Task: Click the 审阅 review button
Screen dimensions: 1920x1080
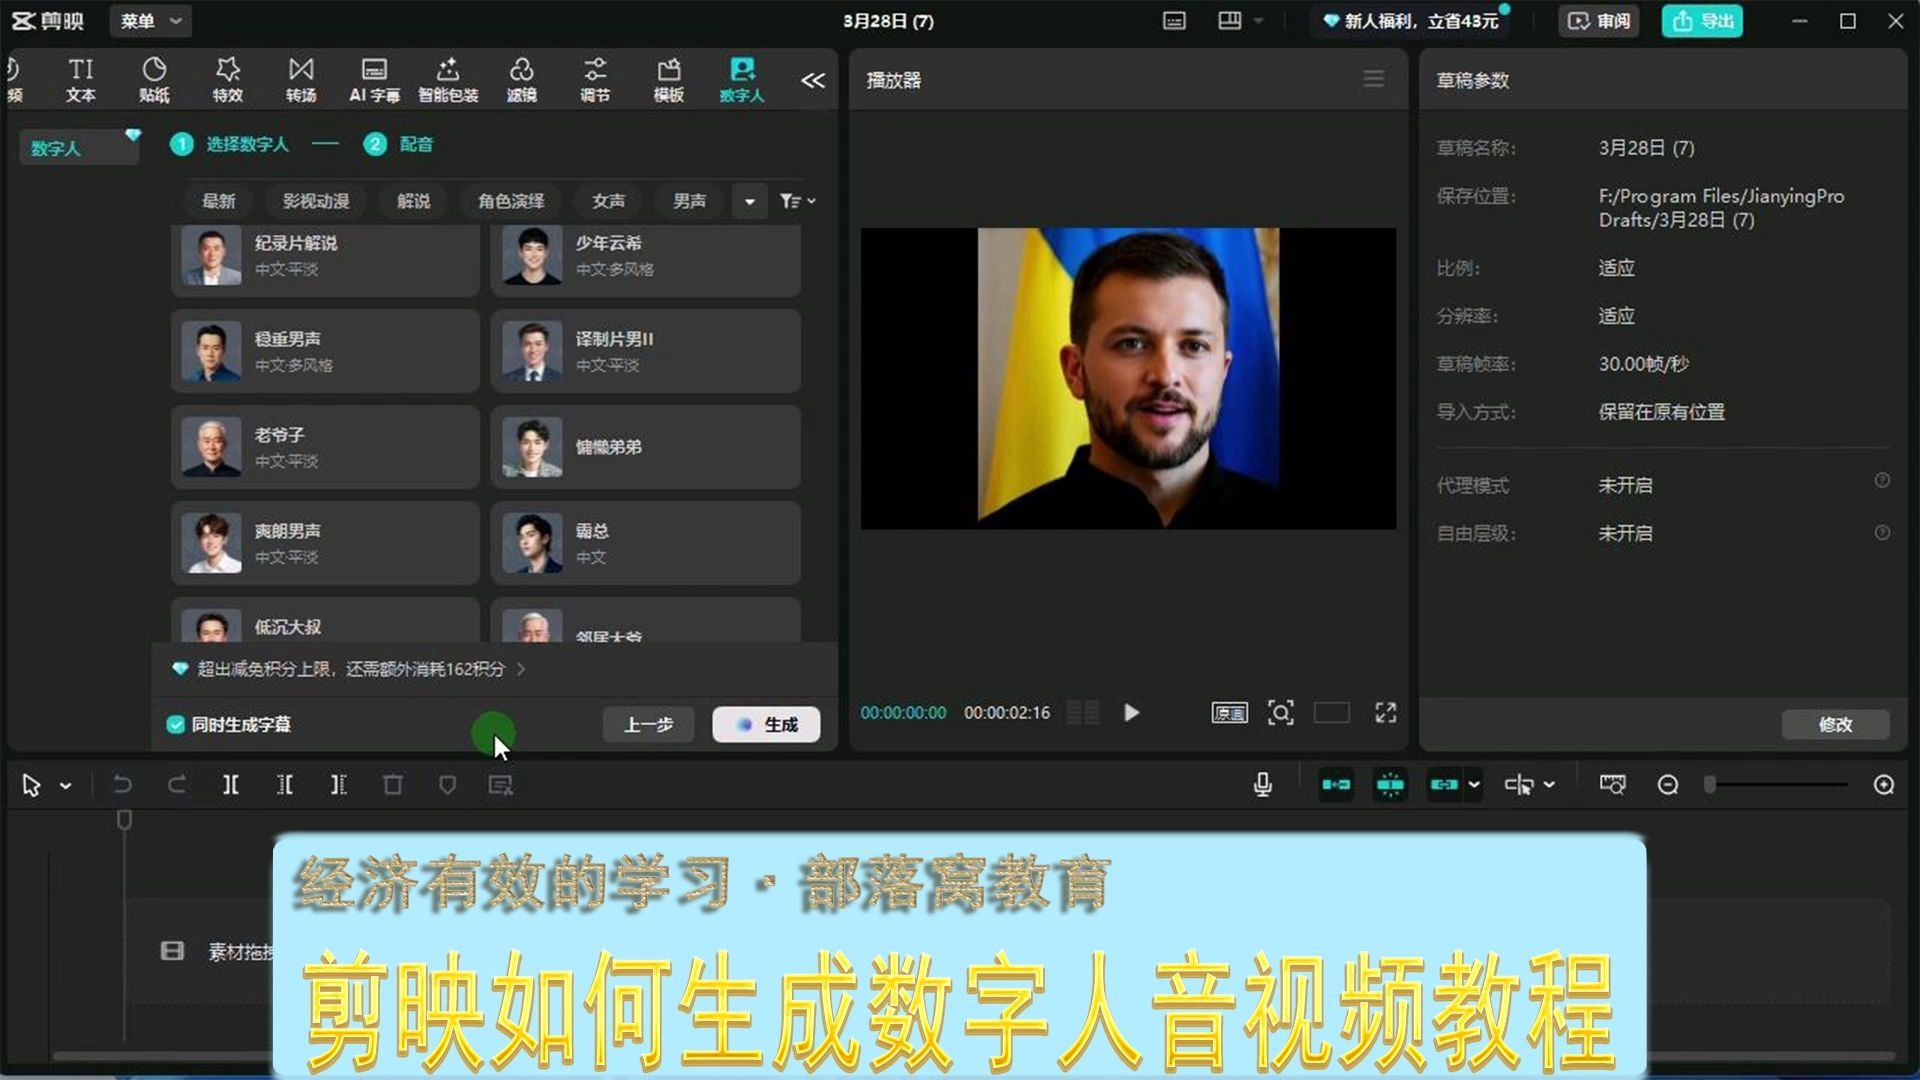Action: (x=1599, y=21)
